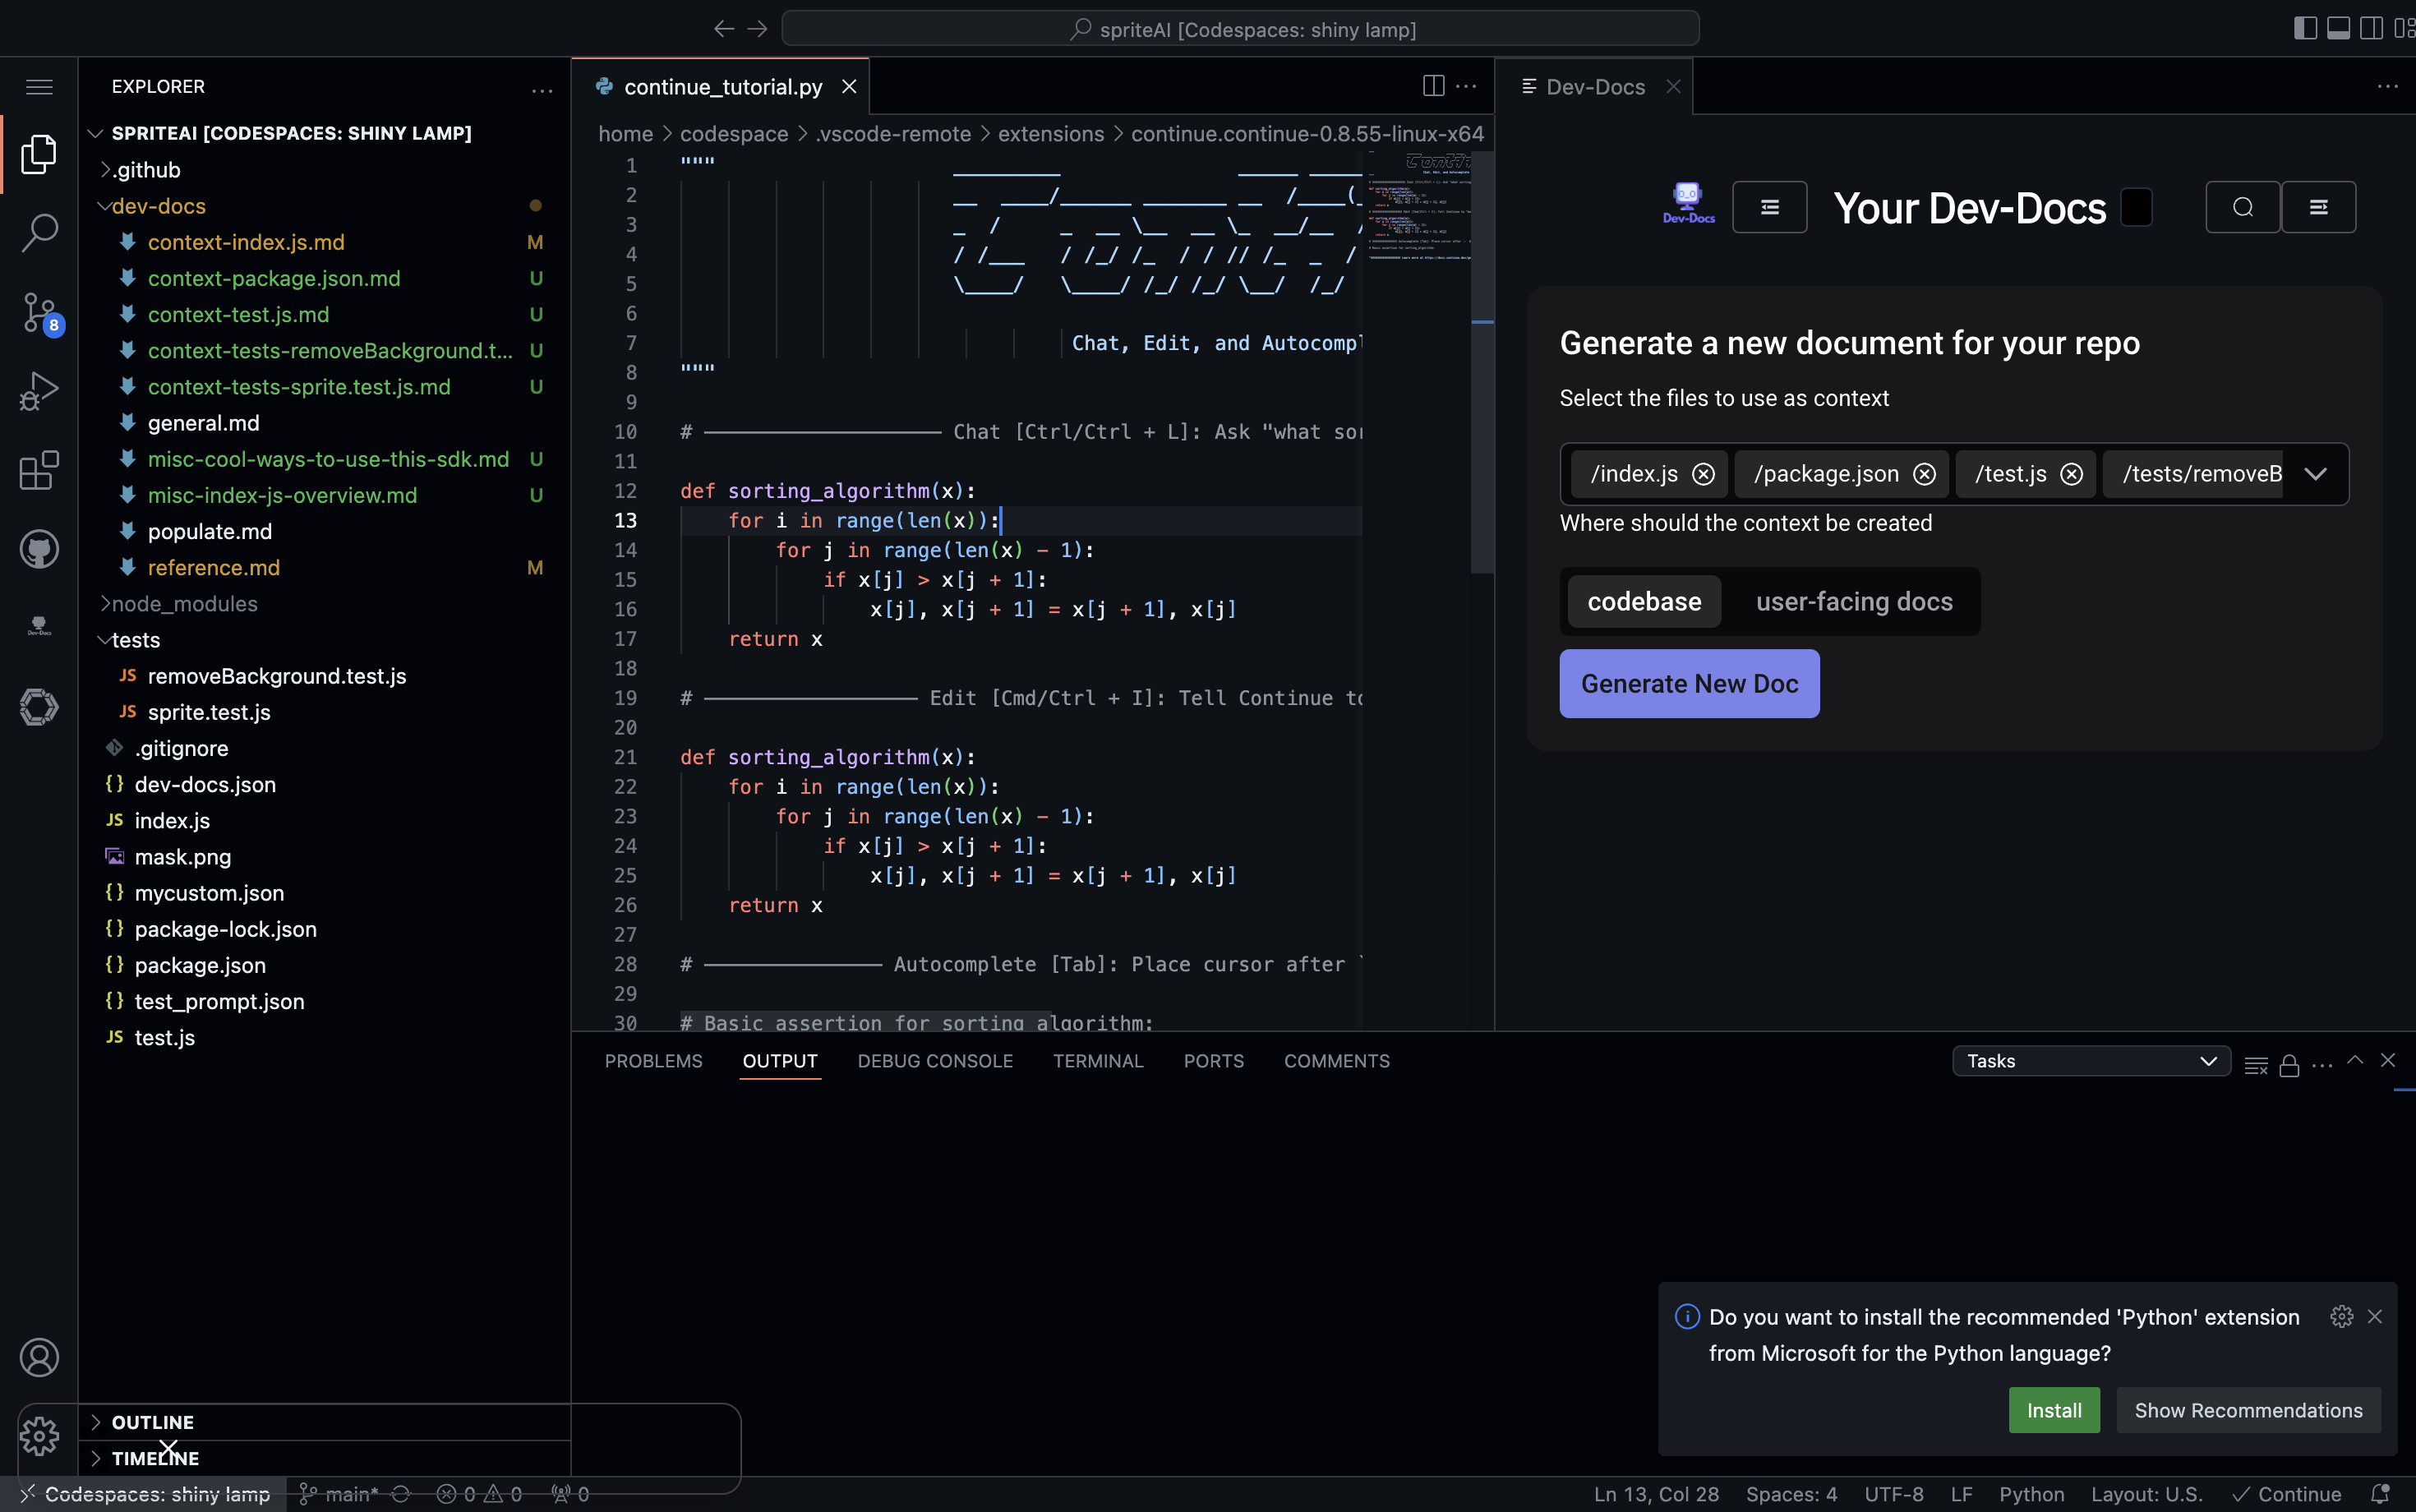Expand the 'tests' folder in Explorer
This screenshot has width=2416, height=1512.
(134, 639)
